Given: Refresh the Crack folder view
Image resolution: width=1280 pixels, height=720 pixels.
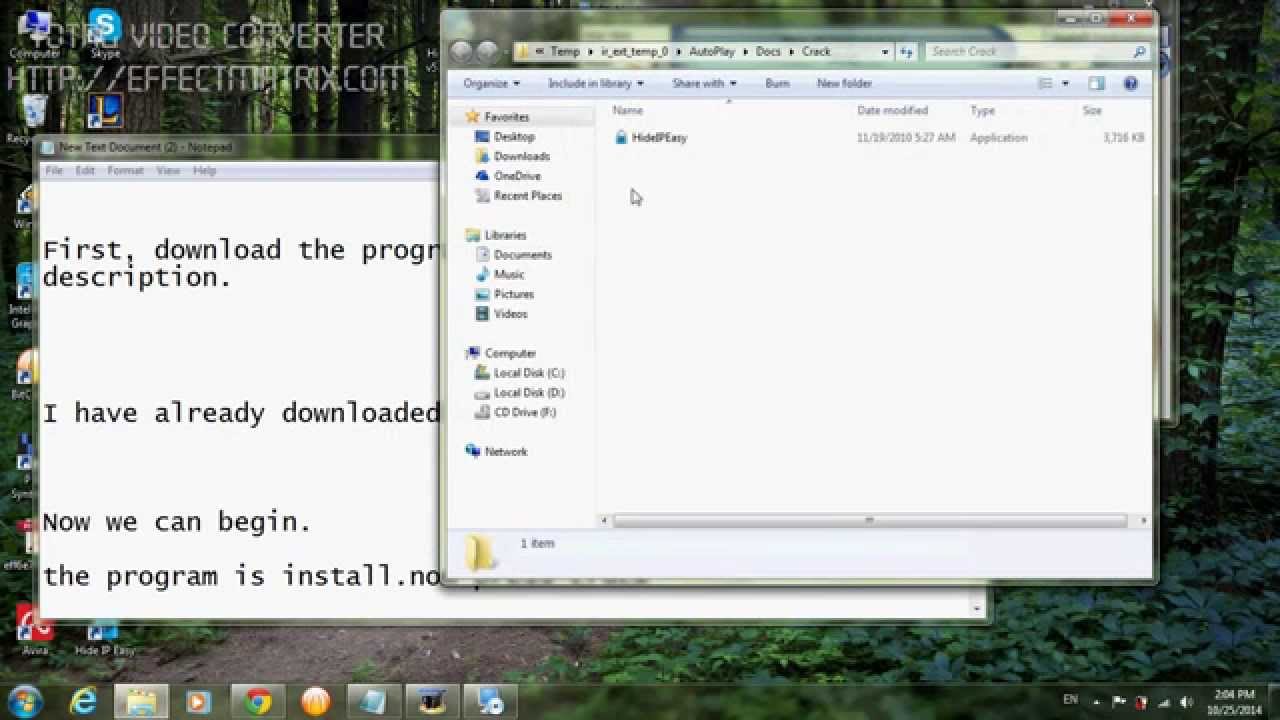Looking at the screenshot, I should tap(906, 51).
